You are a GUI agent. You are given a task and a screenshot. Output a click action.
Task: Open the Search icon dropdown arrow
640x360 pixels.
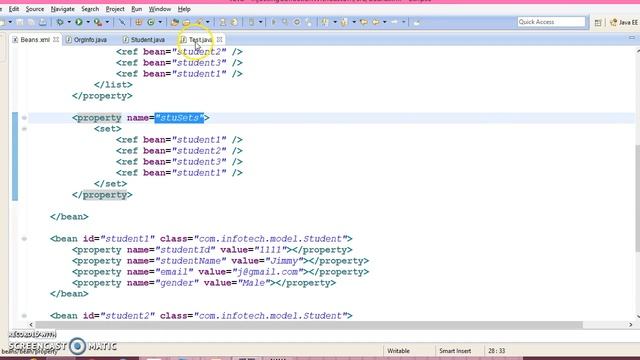pos(208,22)
